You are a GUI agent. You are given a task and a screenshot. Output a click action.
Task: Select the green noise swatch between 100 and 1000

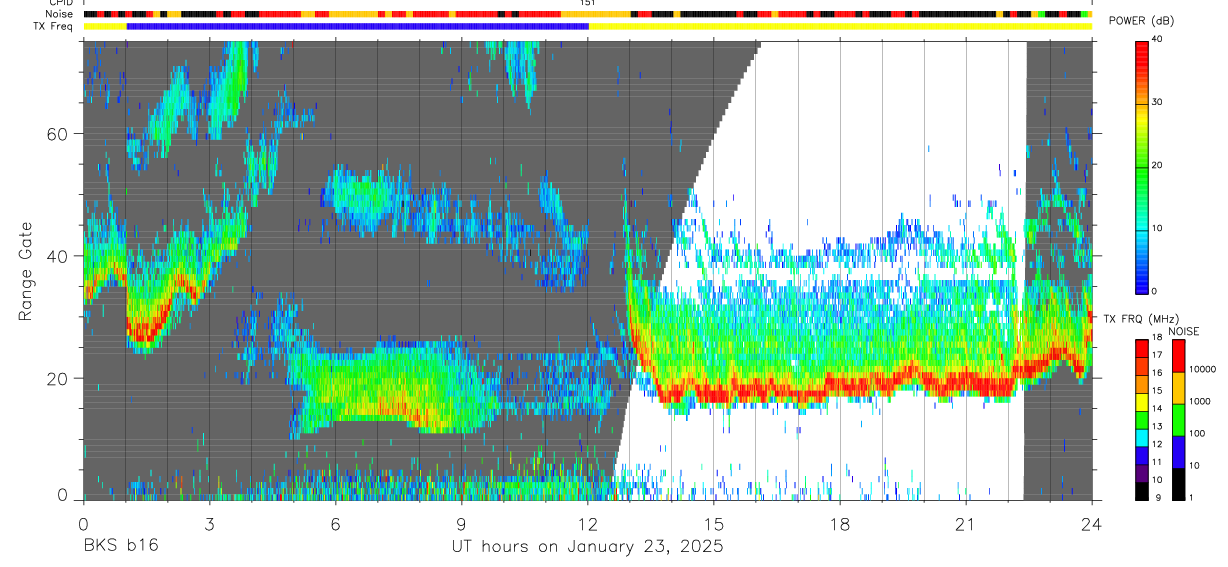1179,418
